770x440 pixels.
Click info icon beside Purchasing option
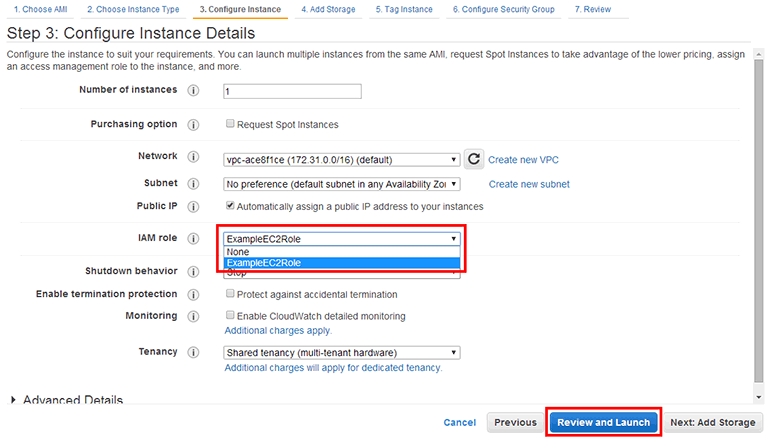tap(193, 125)
